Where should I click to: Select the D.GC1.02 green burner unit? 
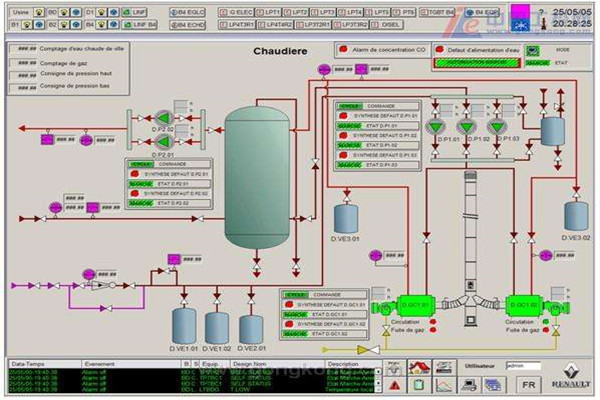pos(520,305)
